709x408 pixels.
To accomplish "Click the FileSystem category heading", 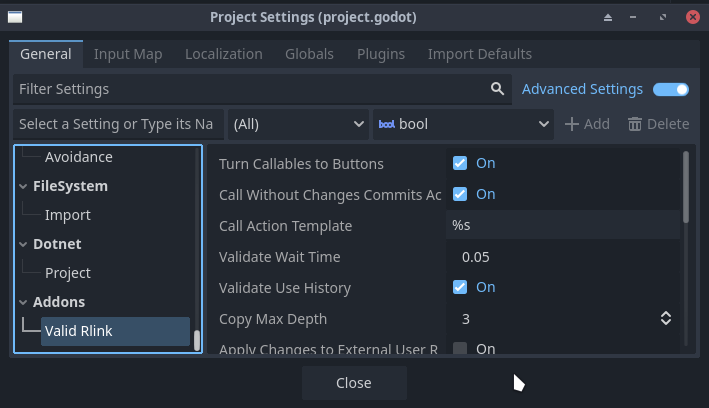I will [x=71, y=186].
